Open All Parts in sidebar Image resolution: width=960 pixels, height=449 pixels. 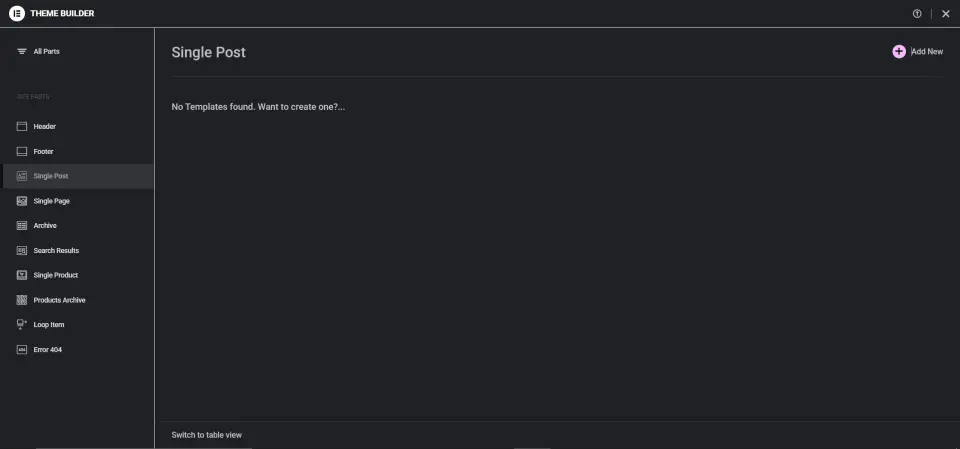46,51
